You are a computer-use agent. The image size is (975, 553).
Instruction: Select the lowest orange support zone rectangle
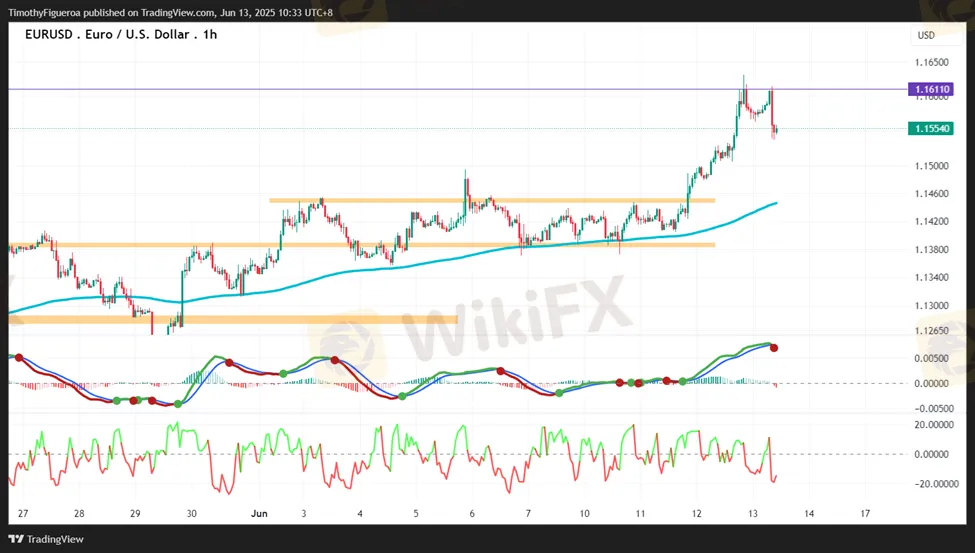tap(230, 320)
